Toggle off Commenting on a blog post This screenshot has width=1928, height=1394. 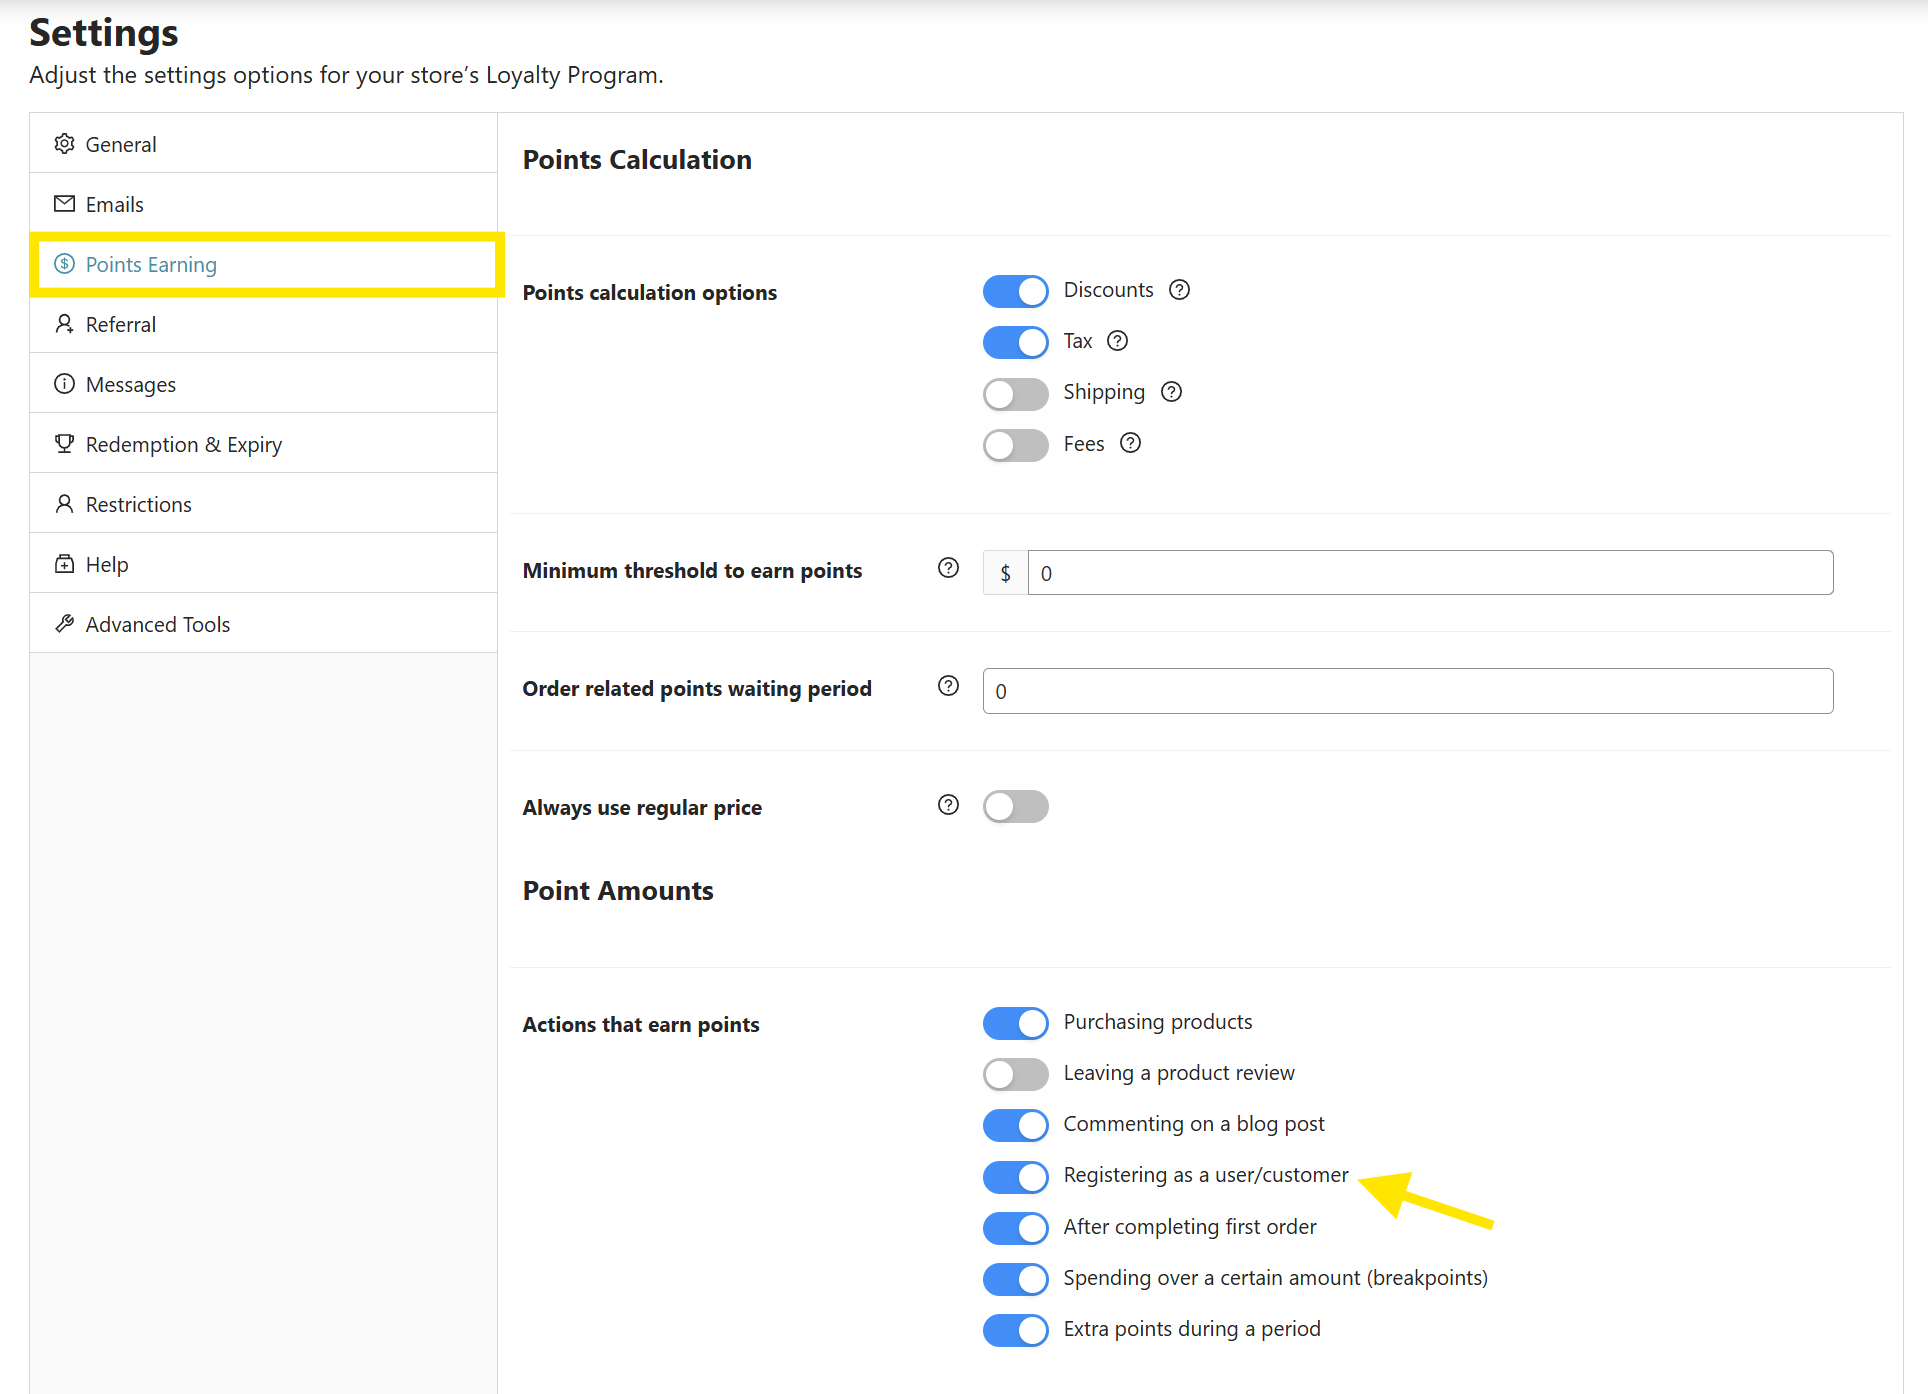coord(1016,1125)
